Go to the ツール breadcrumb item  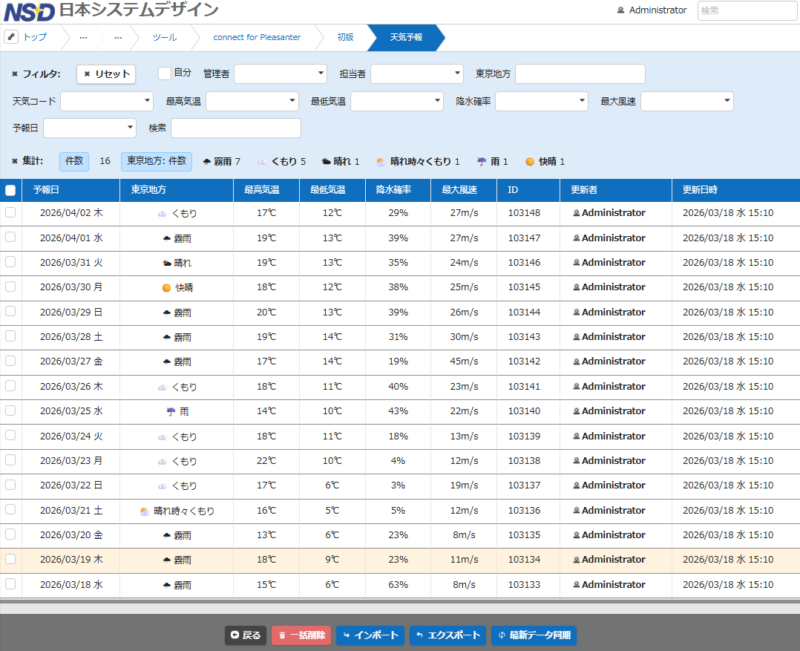point(165,37)
